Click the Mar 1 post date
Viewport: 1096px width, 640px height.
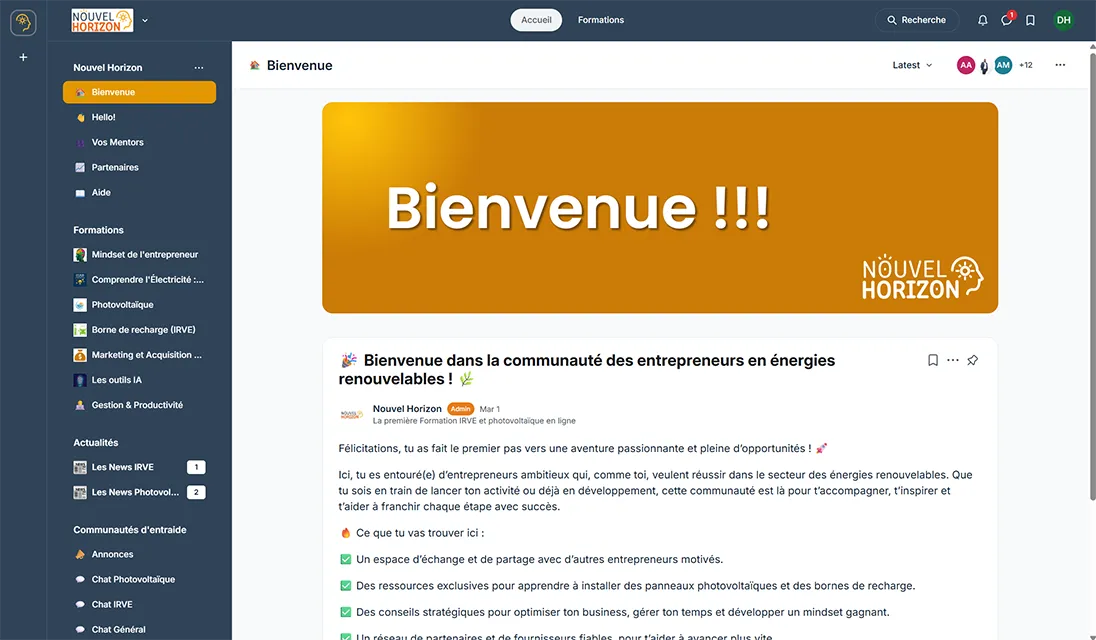point(489,409)
